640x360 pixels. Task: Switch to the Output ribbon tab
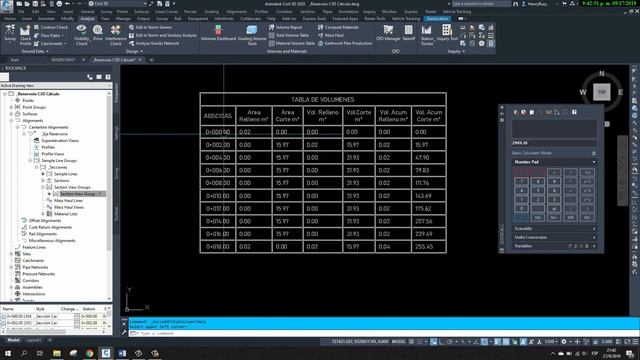coord(143,19)
